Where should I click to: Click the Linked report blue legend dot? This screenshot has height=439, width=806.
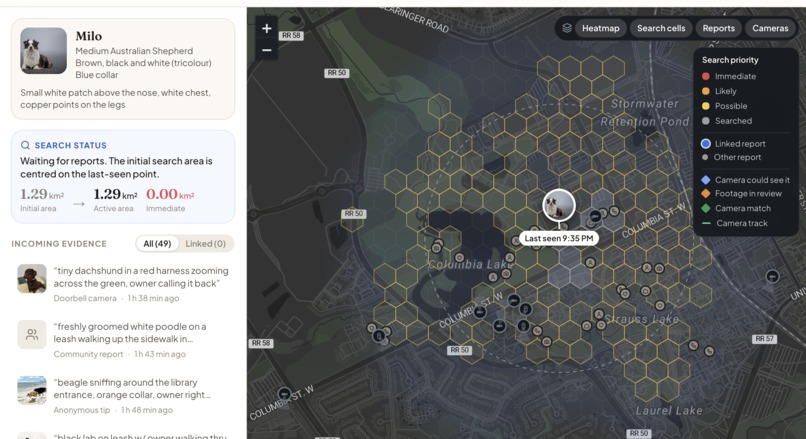pos(706,143)
